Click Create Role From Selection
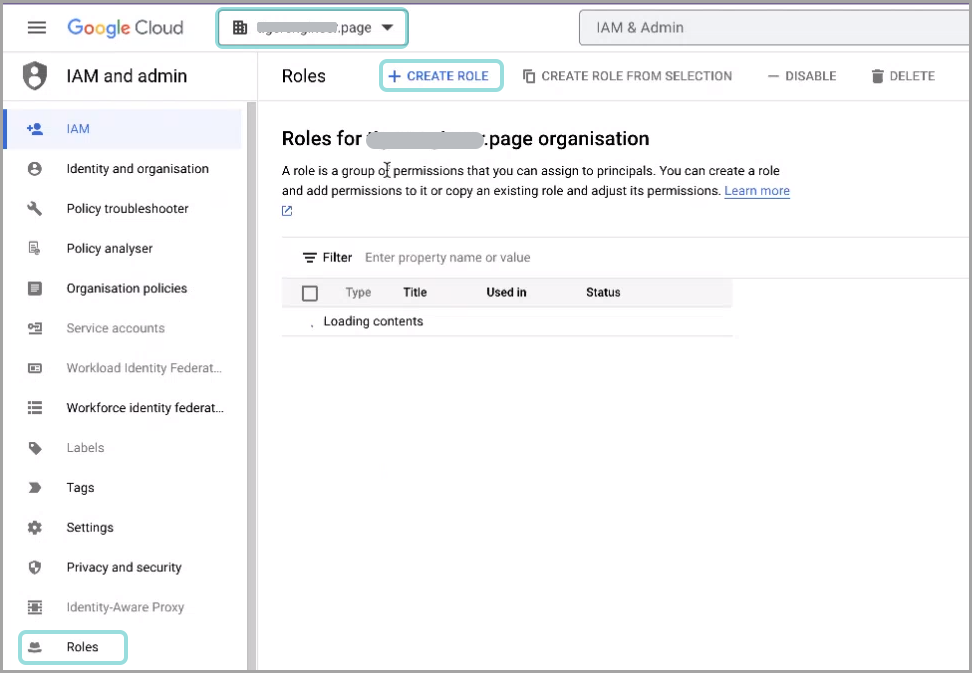972x673 pixels. (627, 76)
